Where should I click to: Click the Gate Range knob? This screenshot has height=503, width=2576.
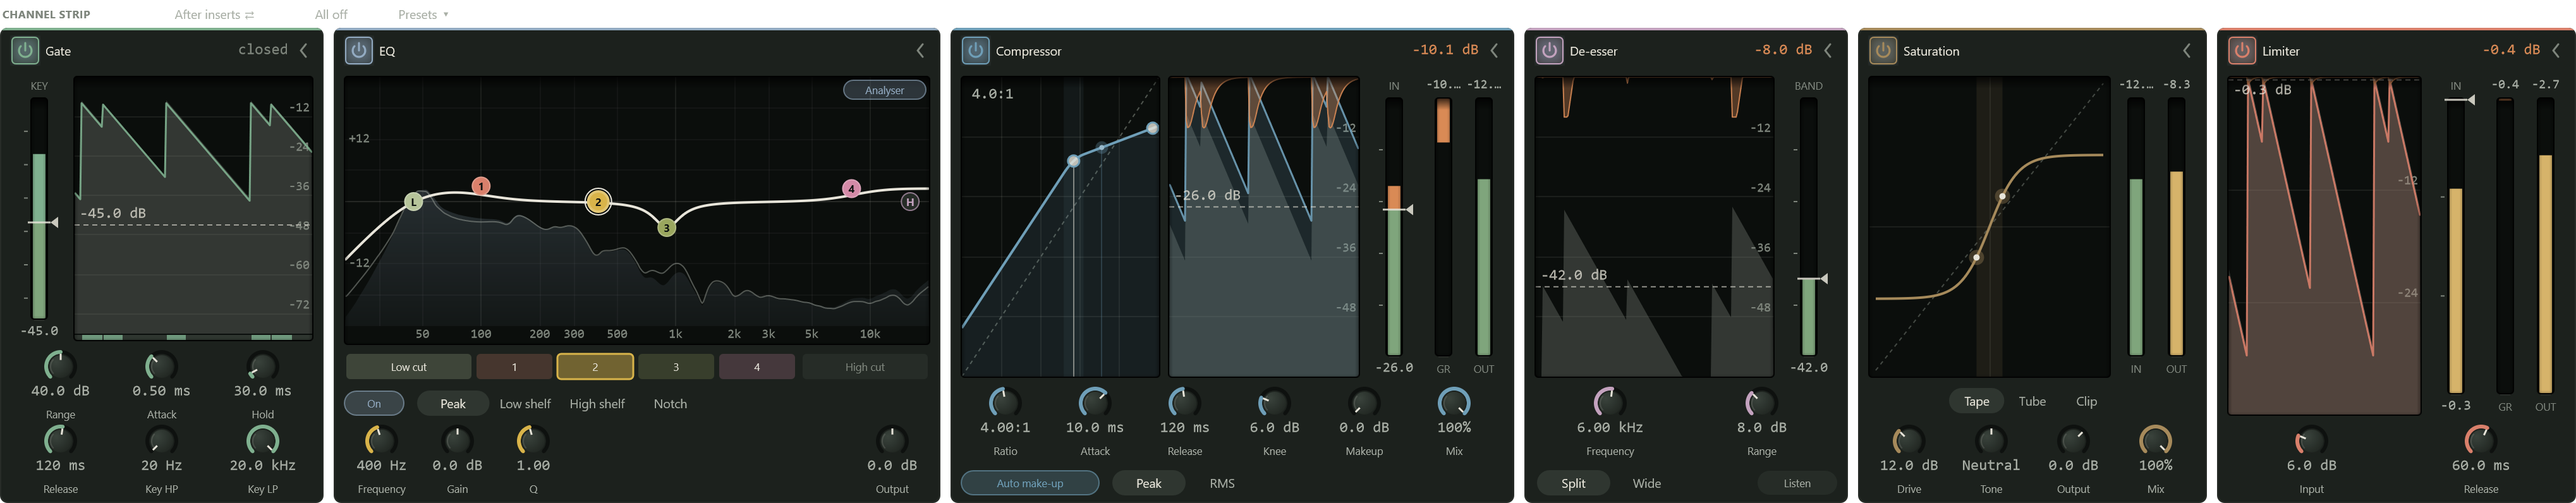pyautogui.click(x=60, y=365)
